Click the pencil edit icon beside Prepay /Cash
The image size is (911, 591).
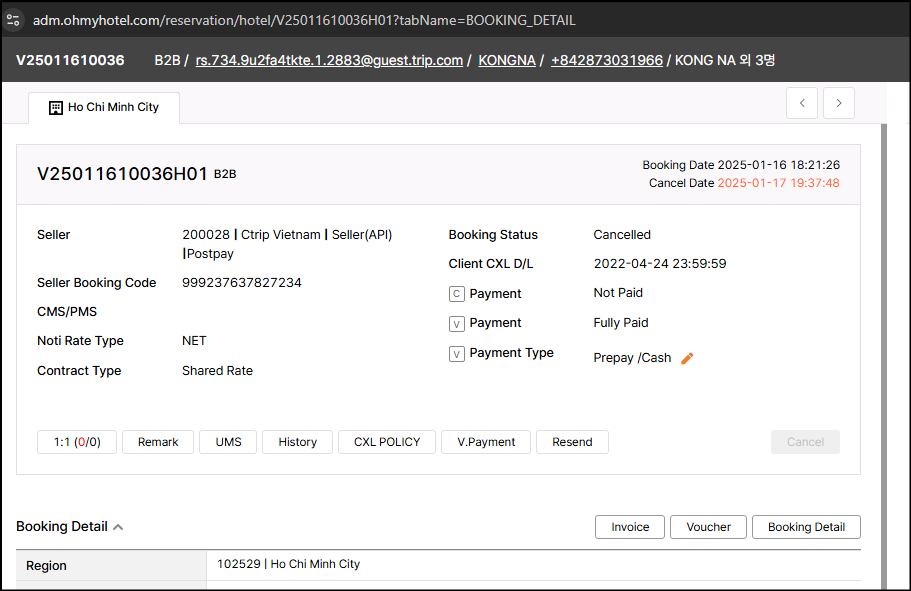[x=687, y=358]
